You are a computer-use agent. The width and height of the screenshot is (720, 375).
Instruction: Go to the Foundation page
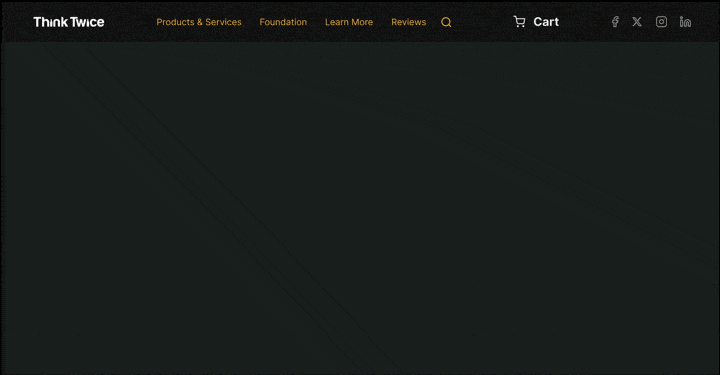coord(283,22)
